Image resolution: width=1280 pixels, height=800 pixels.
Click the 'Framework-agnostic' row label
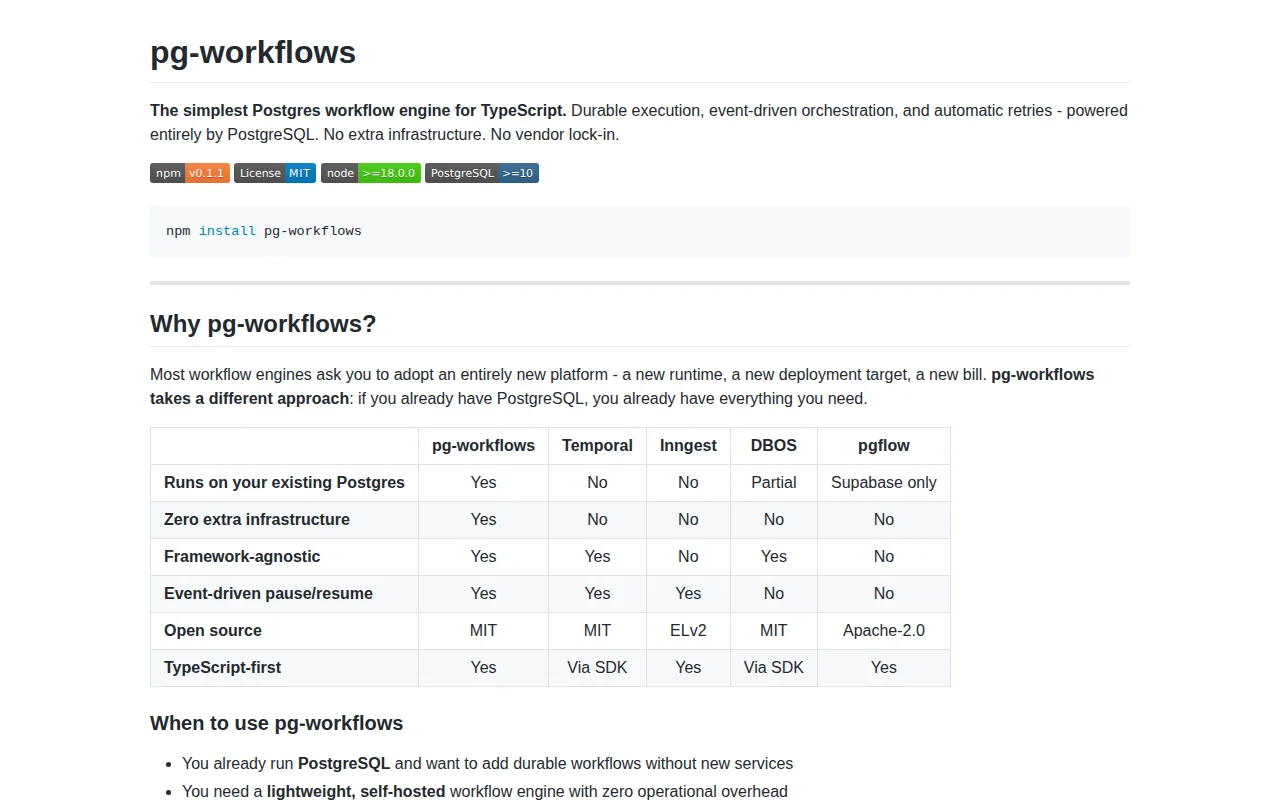[x=242, y=557]
